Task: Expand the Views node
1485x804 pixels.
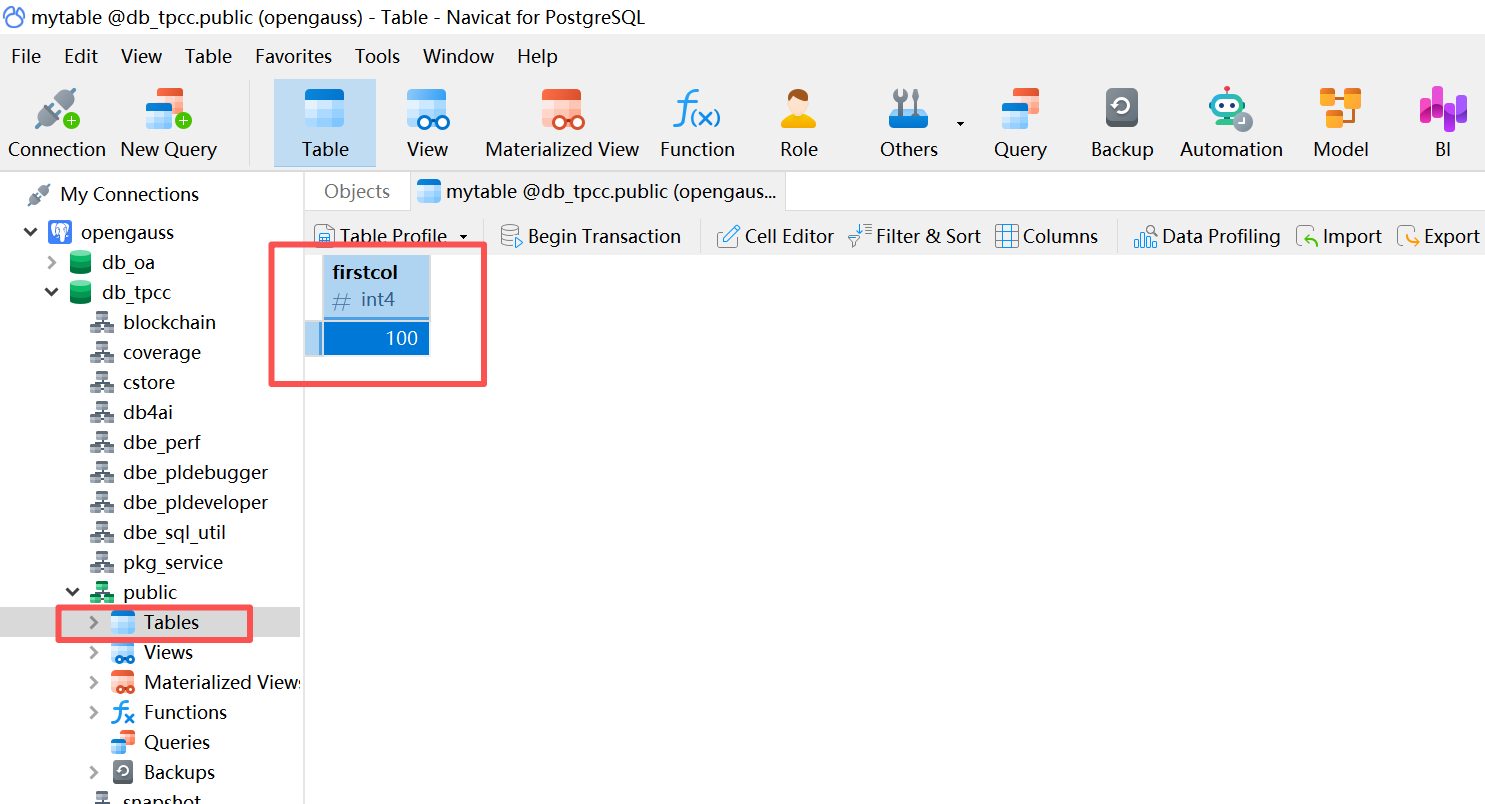Action: [94, 652]
